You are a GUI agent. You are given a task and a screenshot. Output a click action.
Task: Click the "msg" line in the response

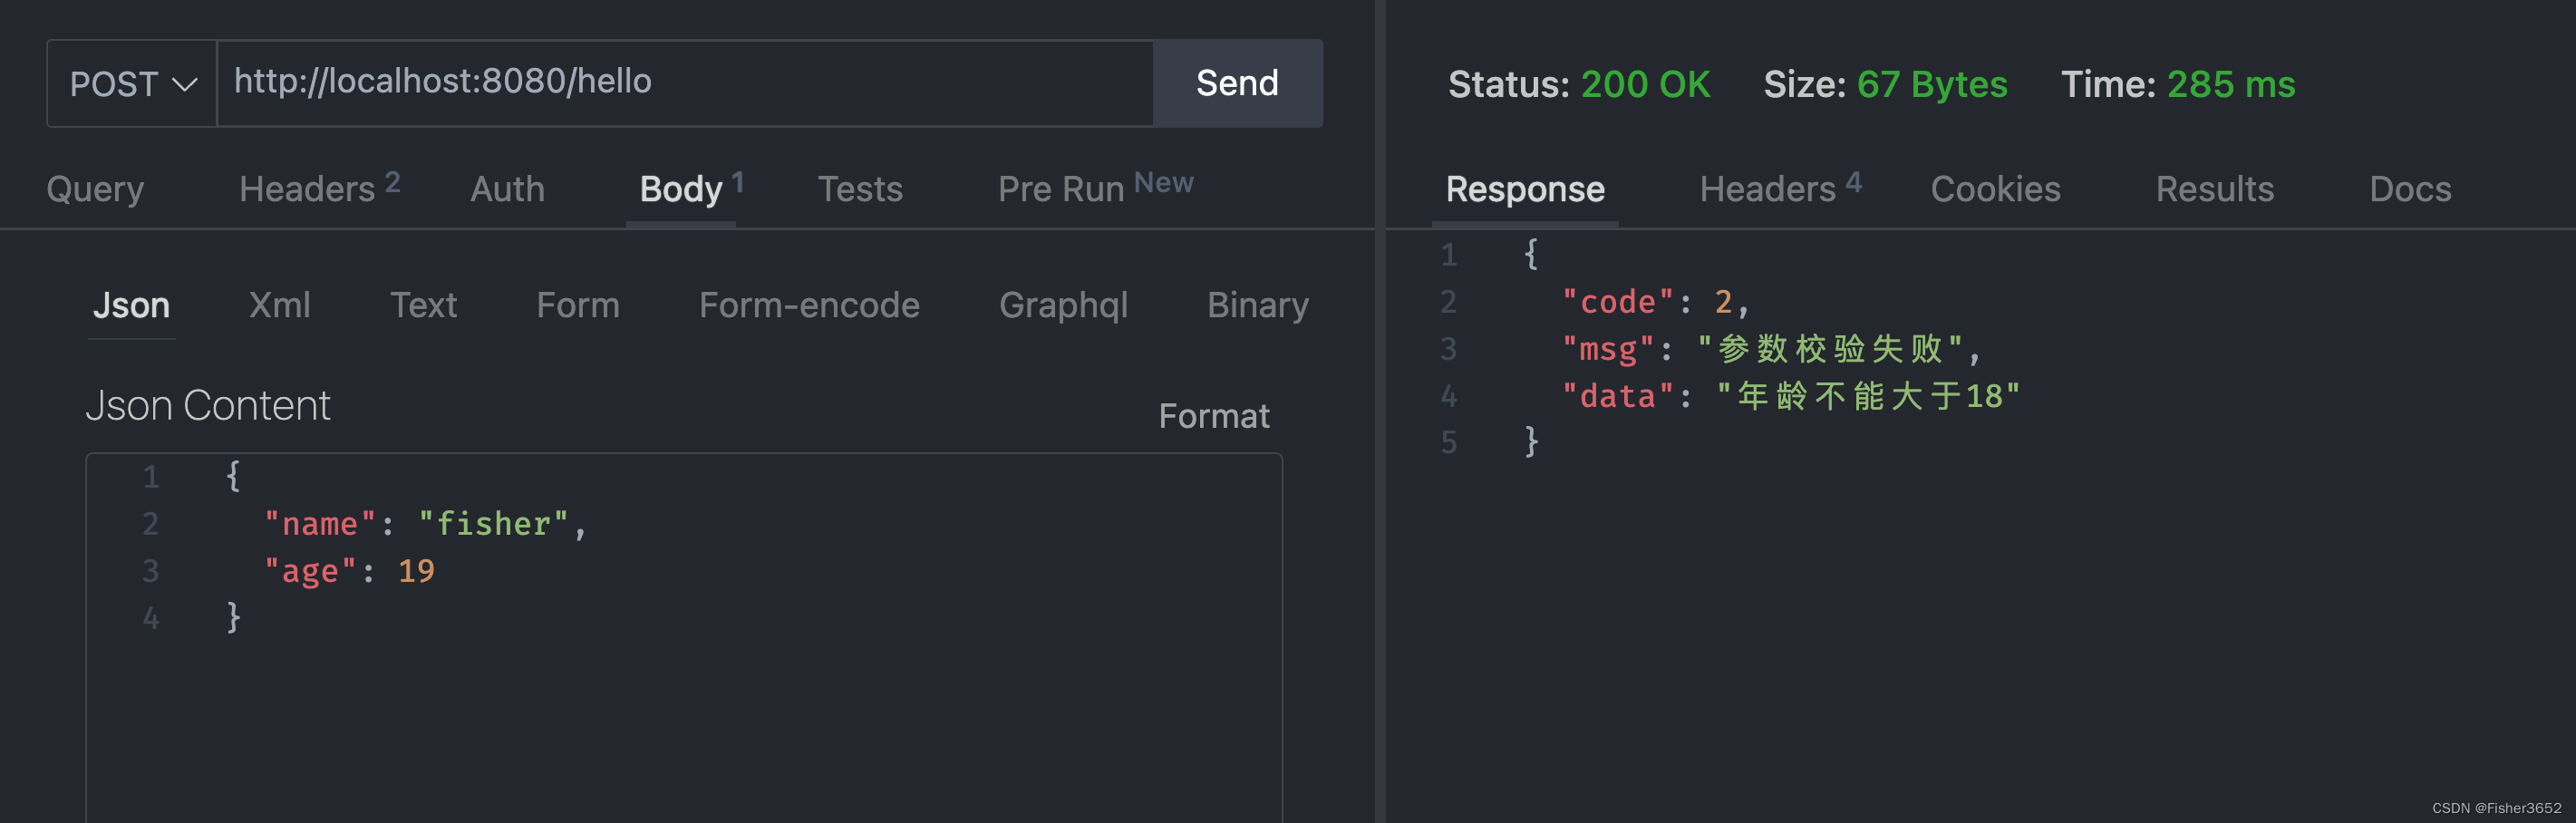point(1771,349)
